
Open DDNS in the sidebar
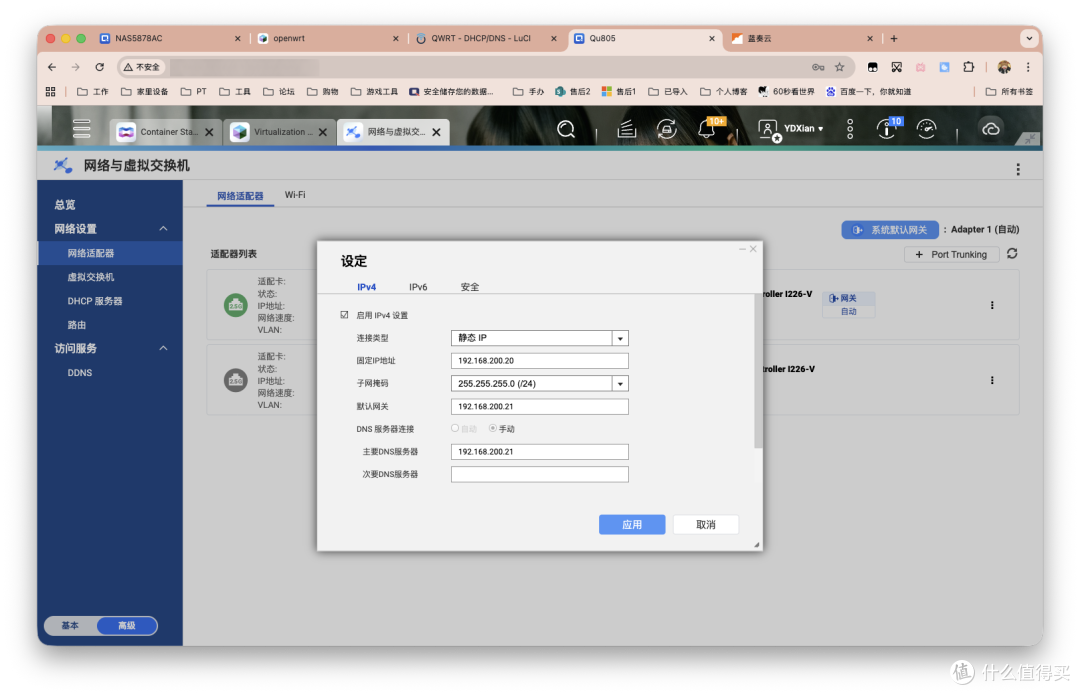coord(80,373)
